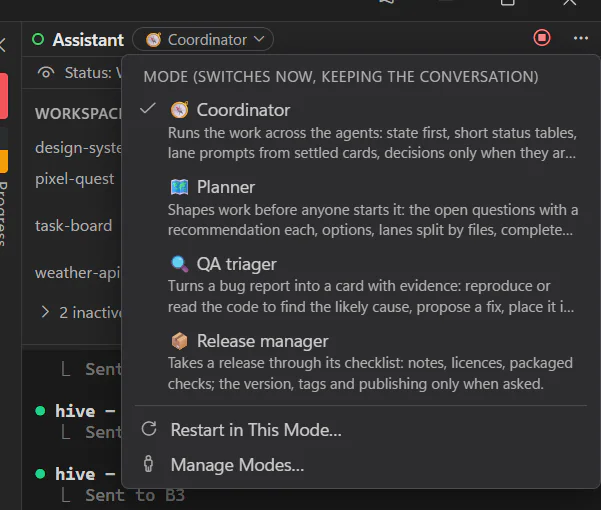
Task: Click the green status circle beside Assistant
Action: tap(38, 39)
